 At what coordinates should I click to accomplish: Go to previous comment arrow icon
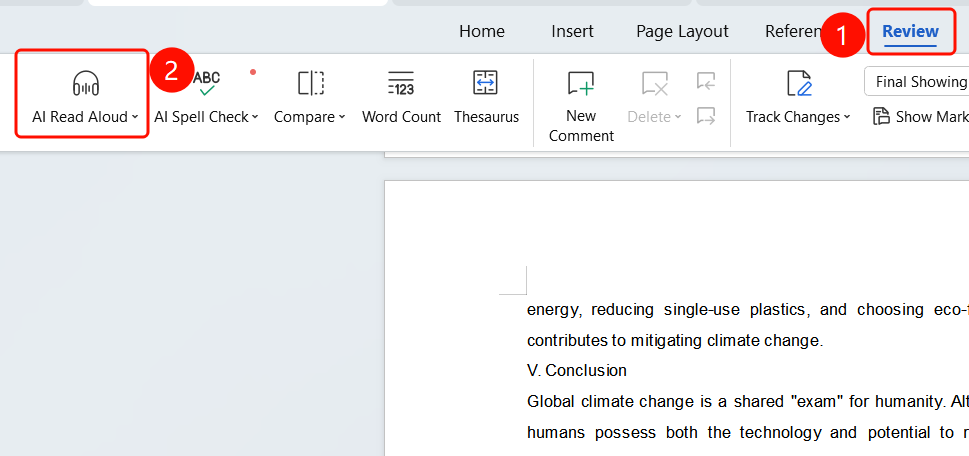pos(706,81)
